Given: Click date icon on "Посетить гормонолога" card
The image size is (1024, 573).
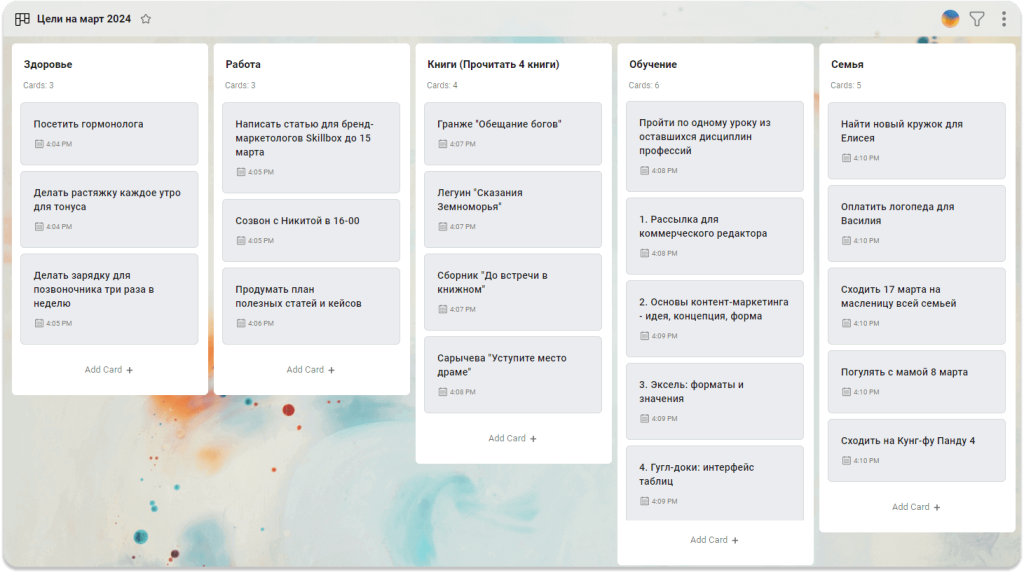Looking at the screenshot, I should pyautogui.click(x=39, y=144).
